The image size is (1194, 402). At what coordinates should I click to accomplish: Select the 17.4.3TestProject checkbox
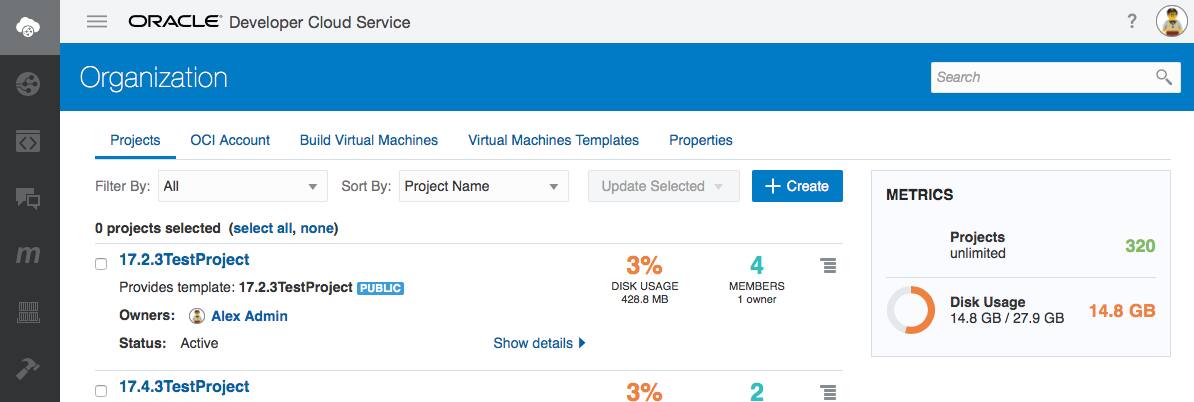(x=101, y=391)
